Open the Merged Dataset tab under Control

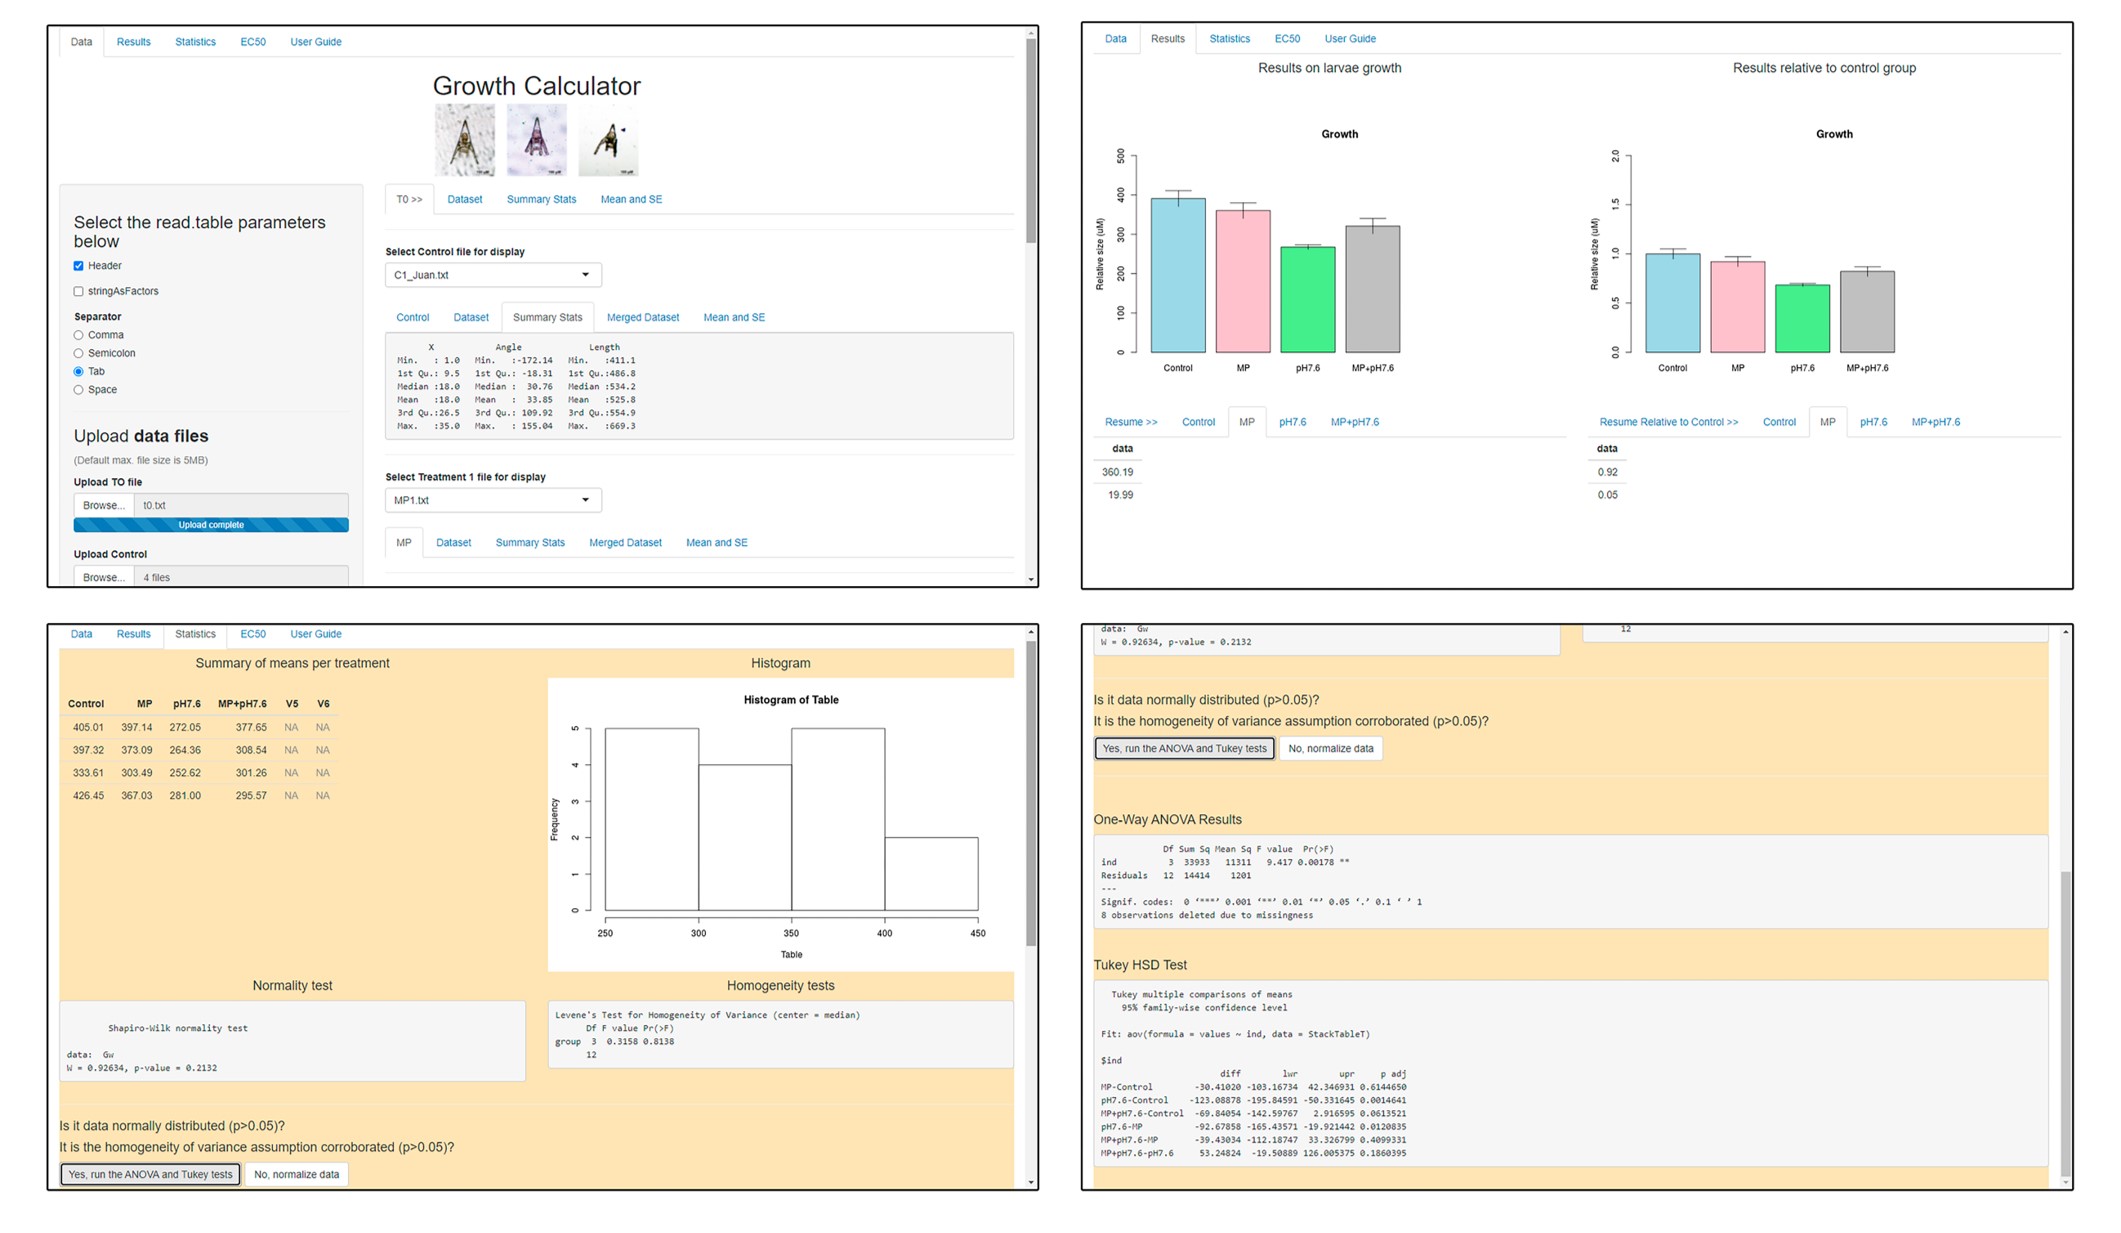(x=643, y=317)
